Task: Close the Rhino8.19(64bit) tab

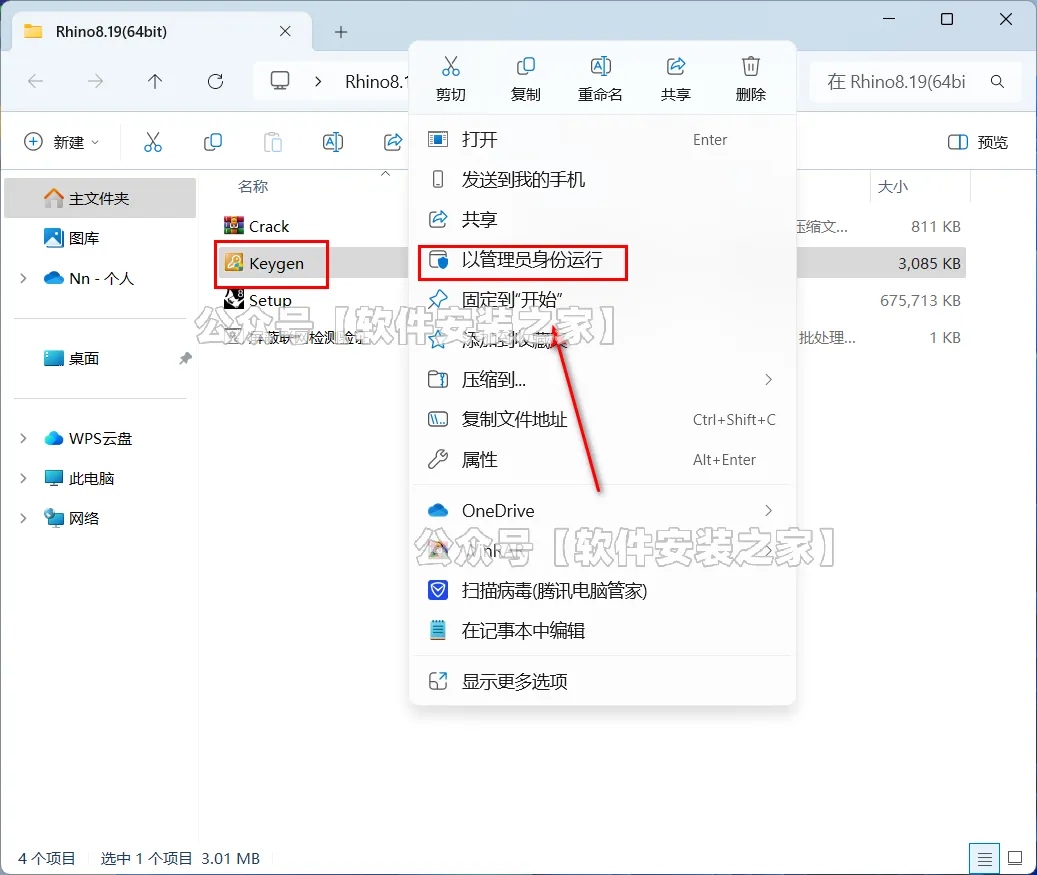Action: click(x=285, y=31)
